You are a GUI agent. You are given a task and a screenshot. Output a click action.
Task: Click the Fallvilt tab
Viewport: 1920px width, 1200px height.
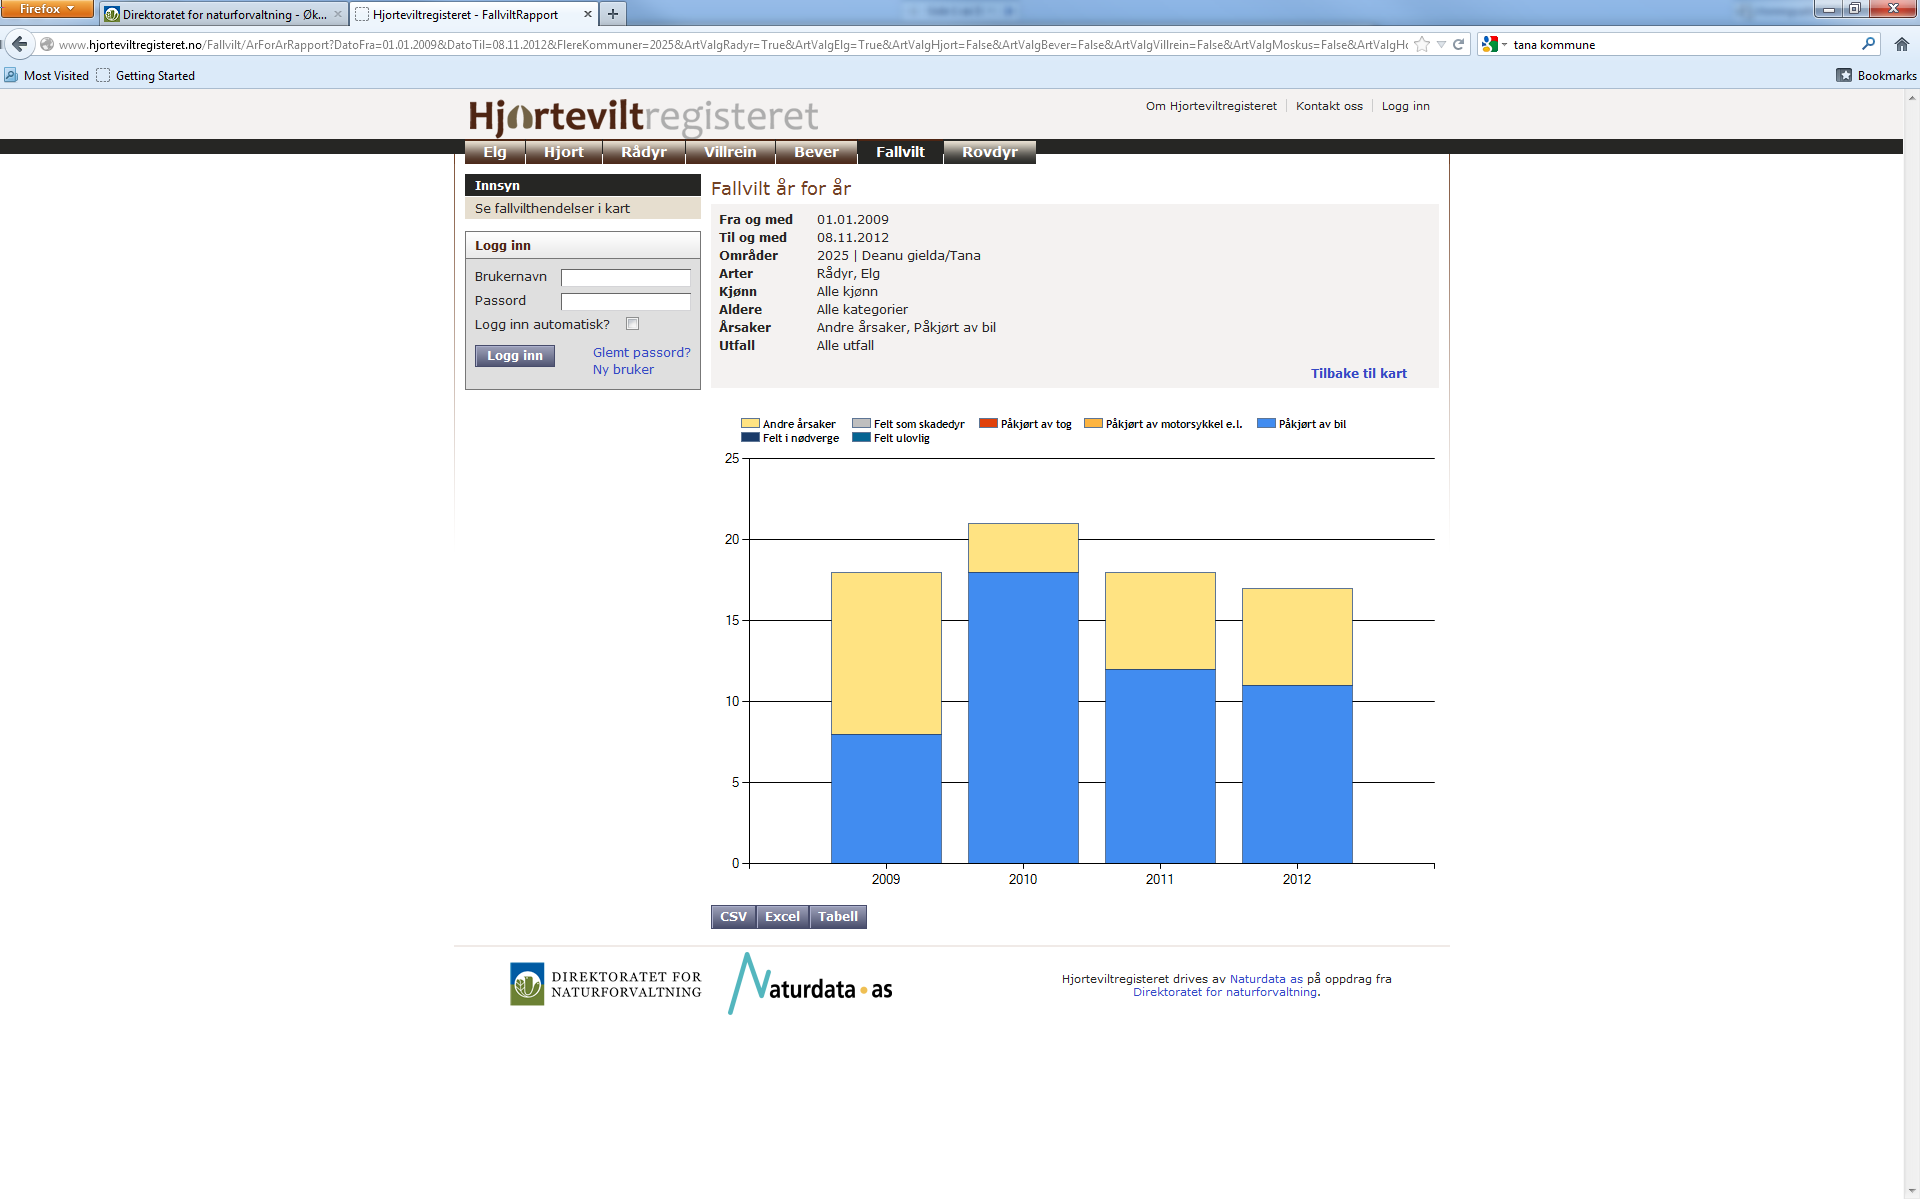(900, 152)
